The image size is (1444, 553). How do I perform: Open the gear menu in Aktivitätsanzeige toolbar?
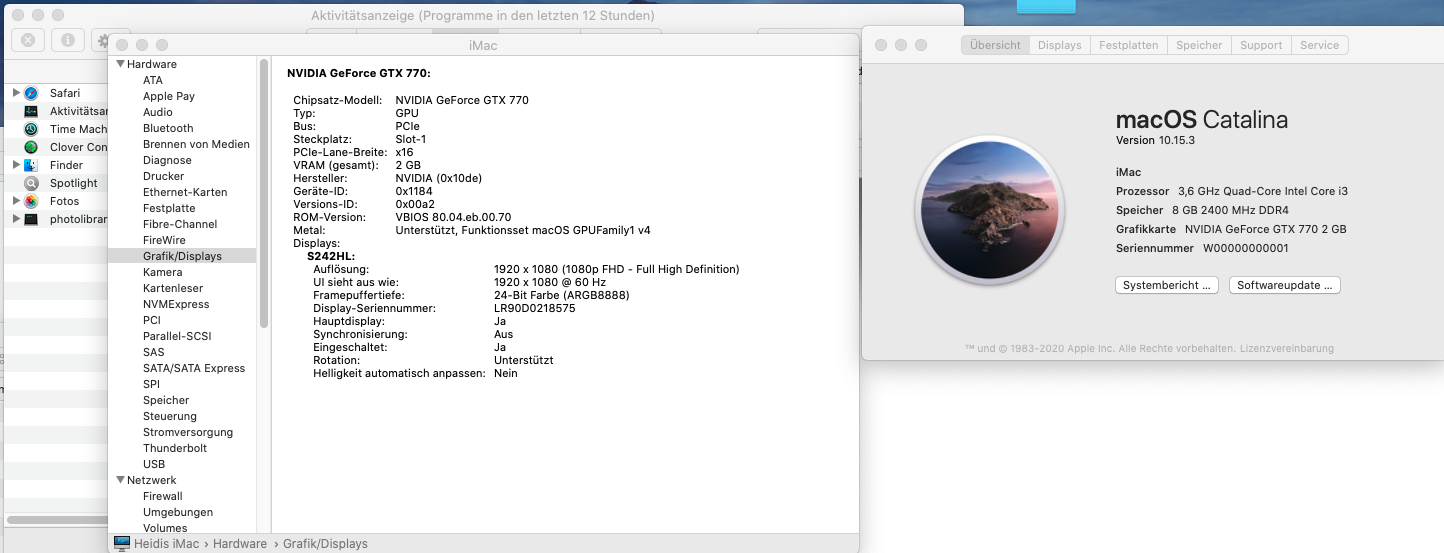(x=103, y=40)
